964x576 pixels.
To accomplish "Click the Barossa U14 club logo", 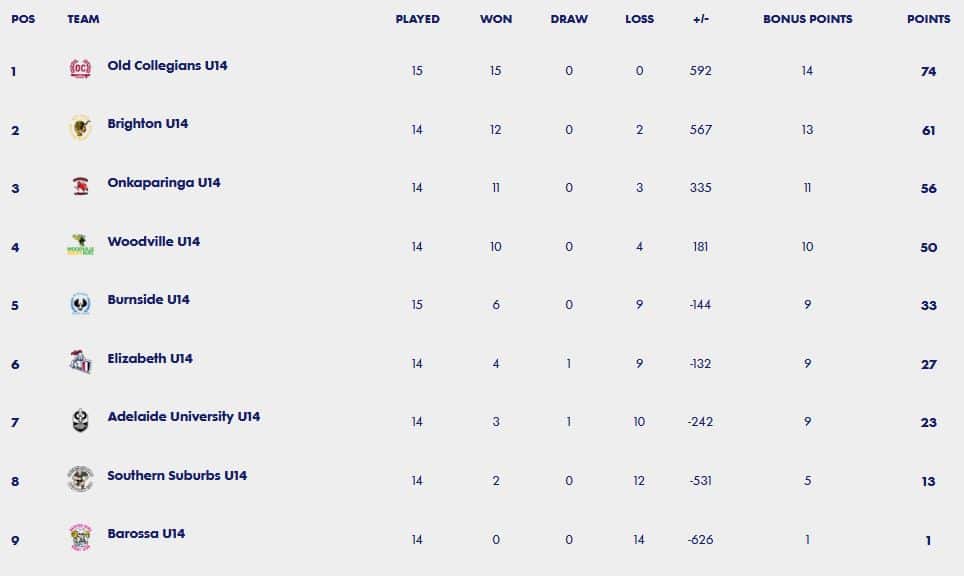I will [x=81, y=537].
